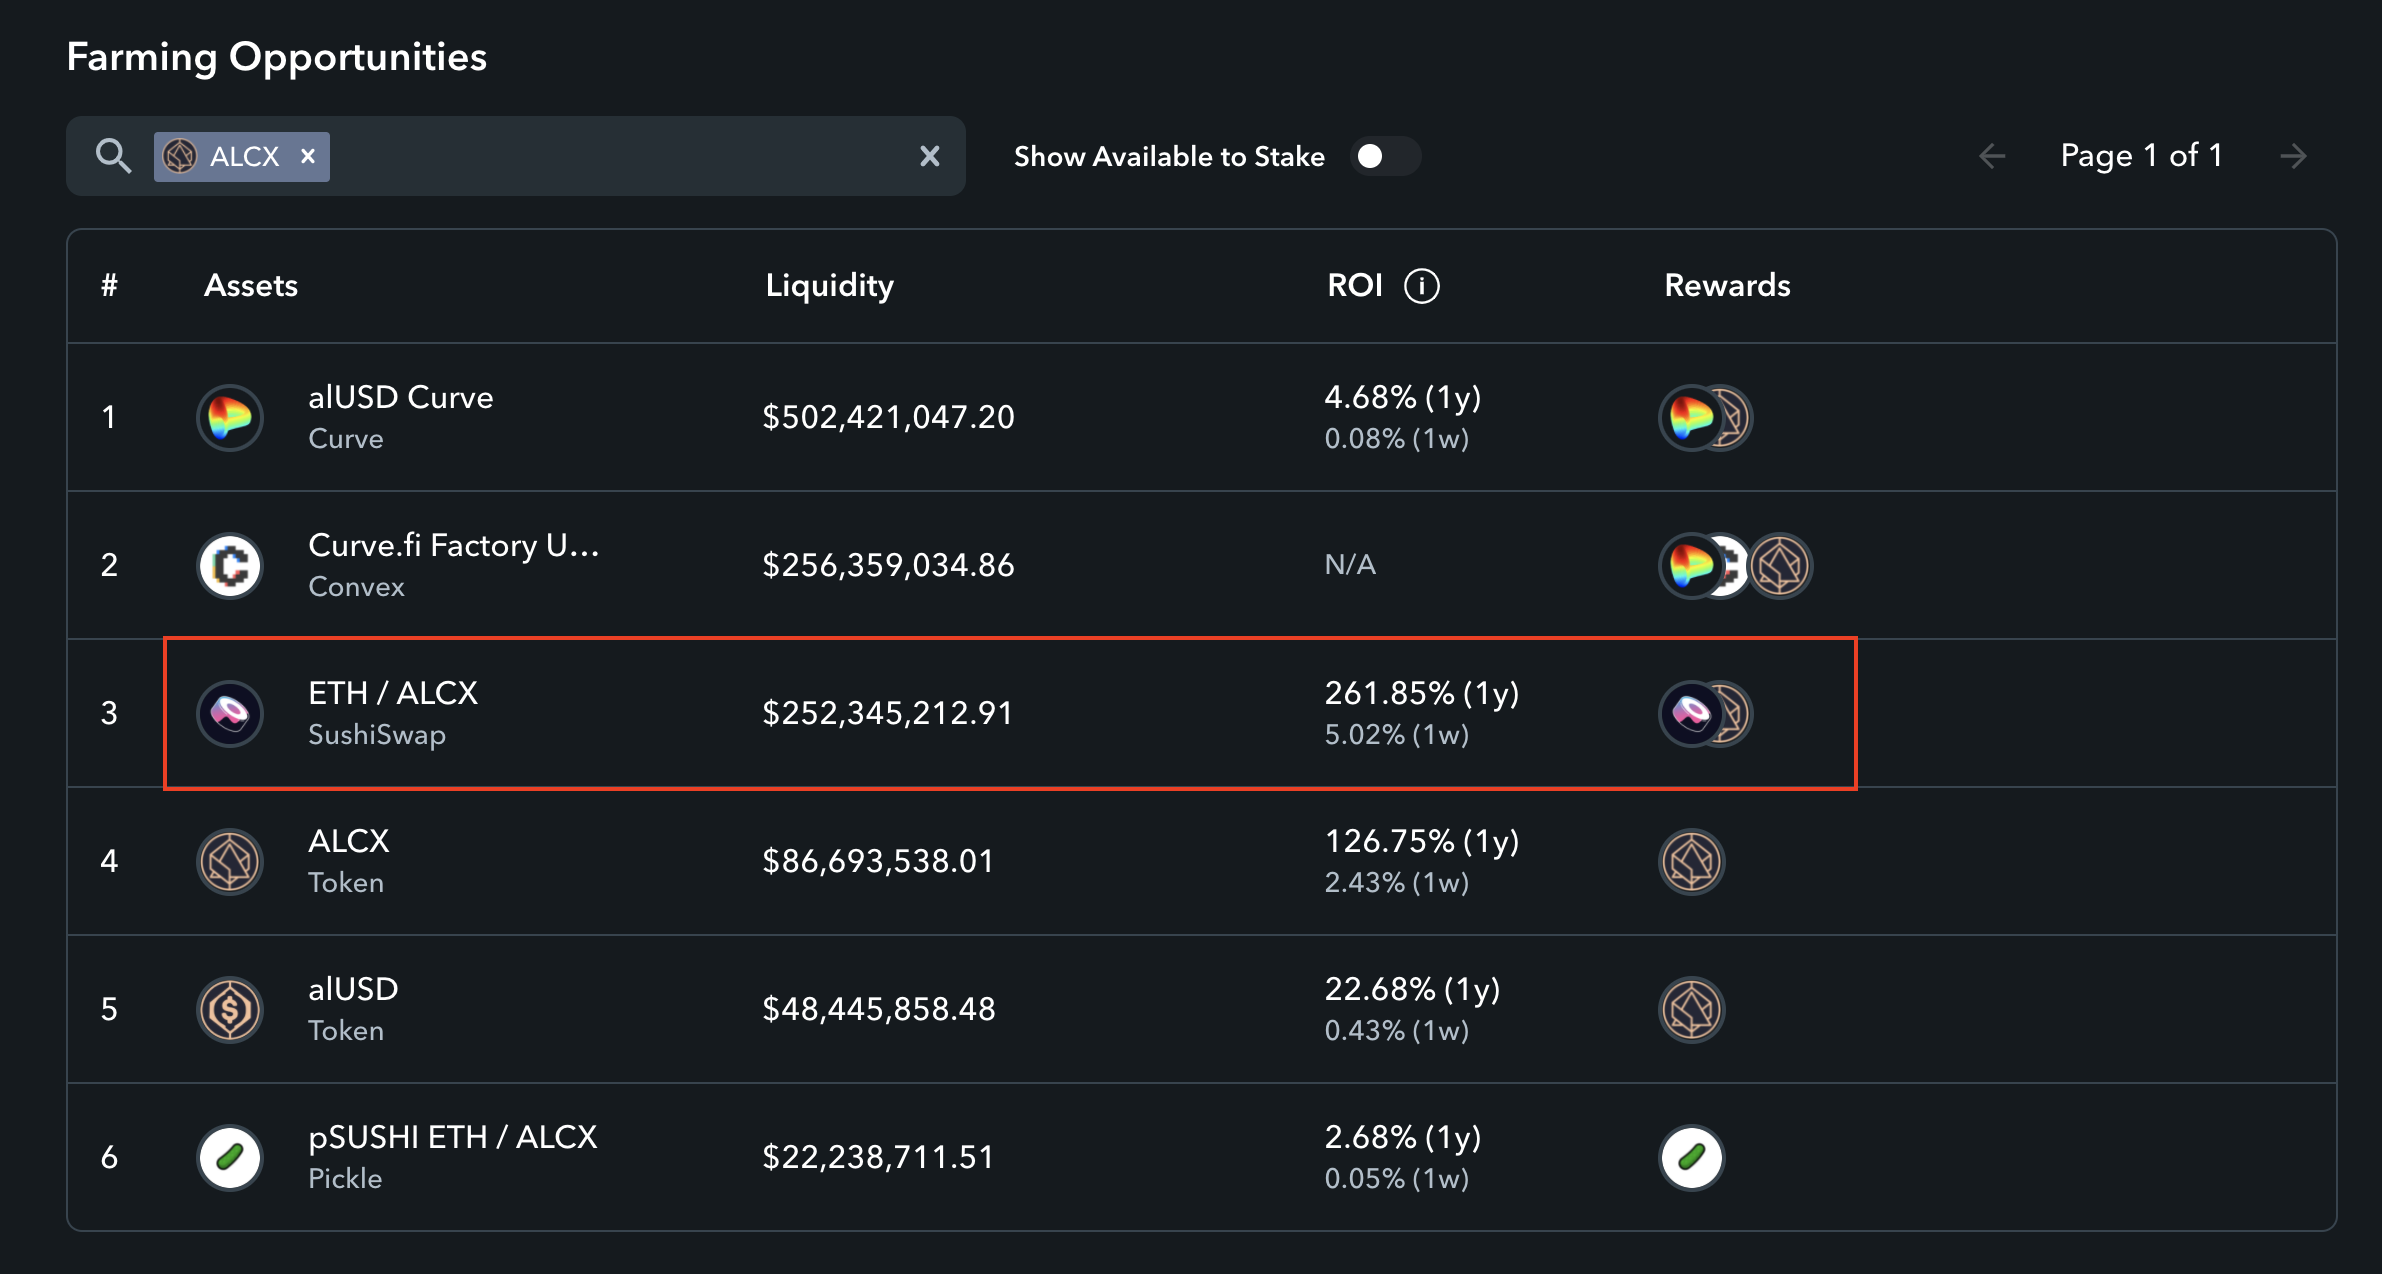Click the Rewards column header
This screenshot has height=1274, width=2382.
(1727, 286)
